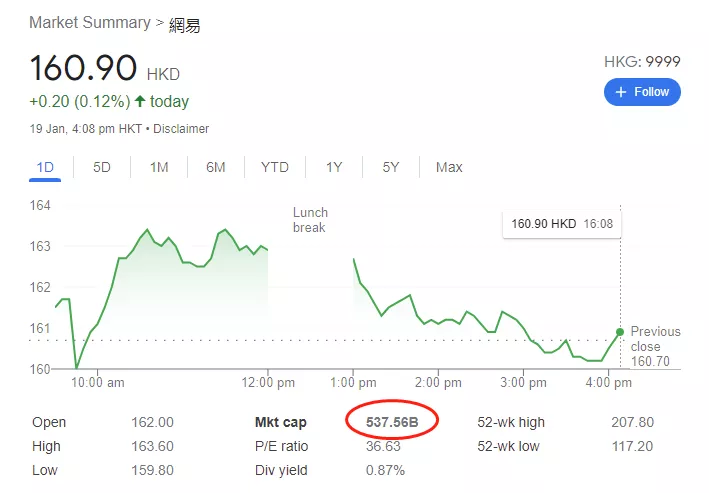Switch to the 5Y tab
Screen dimensions: 709x493
coord(391,167)
